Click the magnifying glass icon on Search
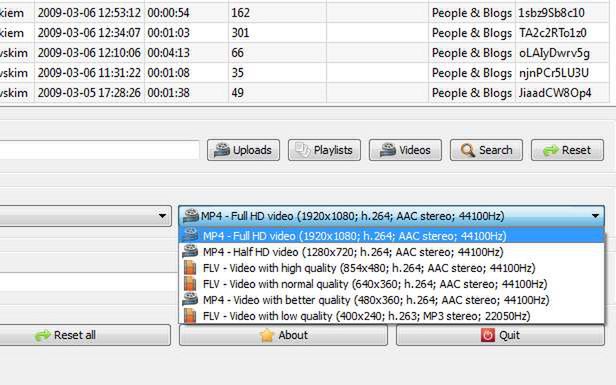 [468, 150]
